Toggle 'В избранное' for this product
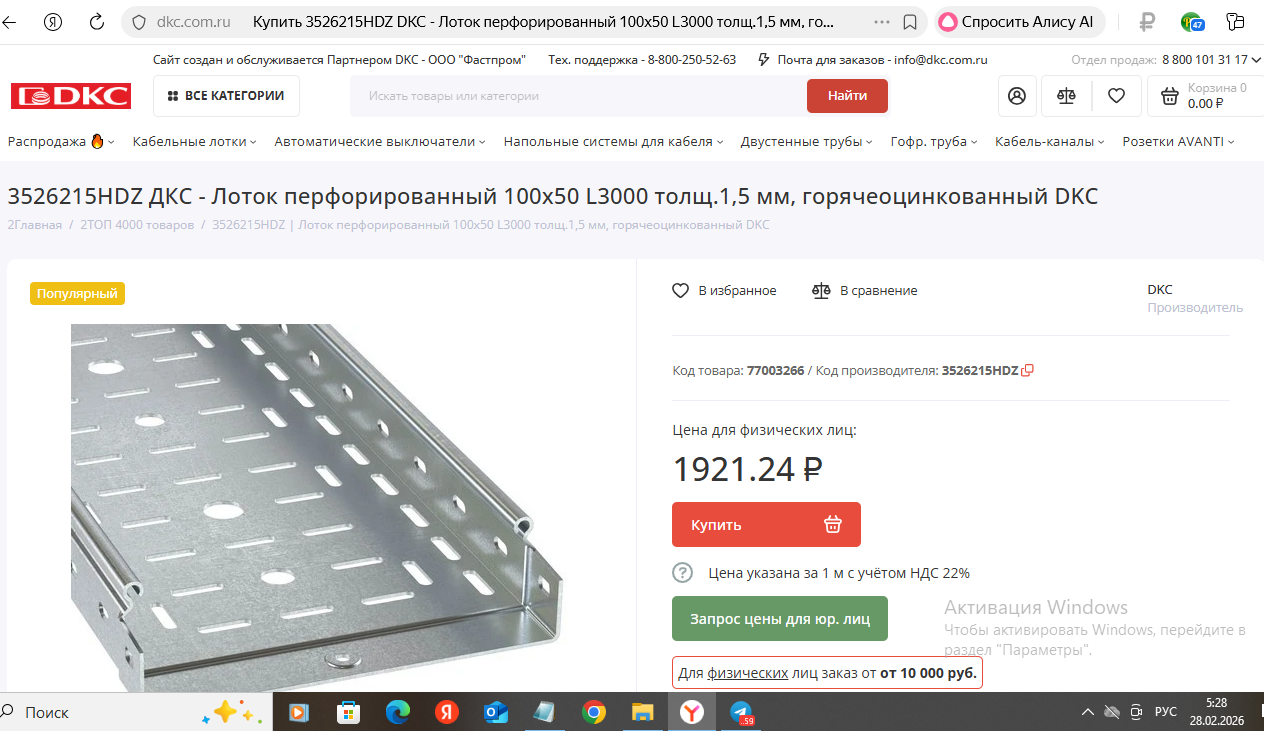 (724, 291)
